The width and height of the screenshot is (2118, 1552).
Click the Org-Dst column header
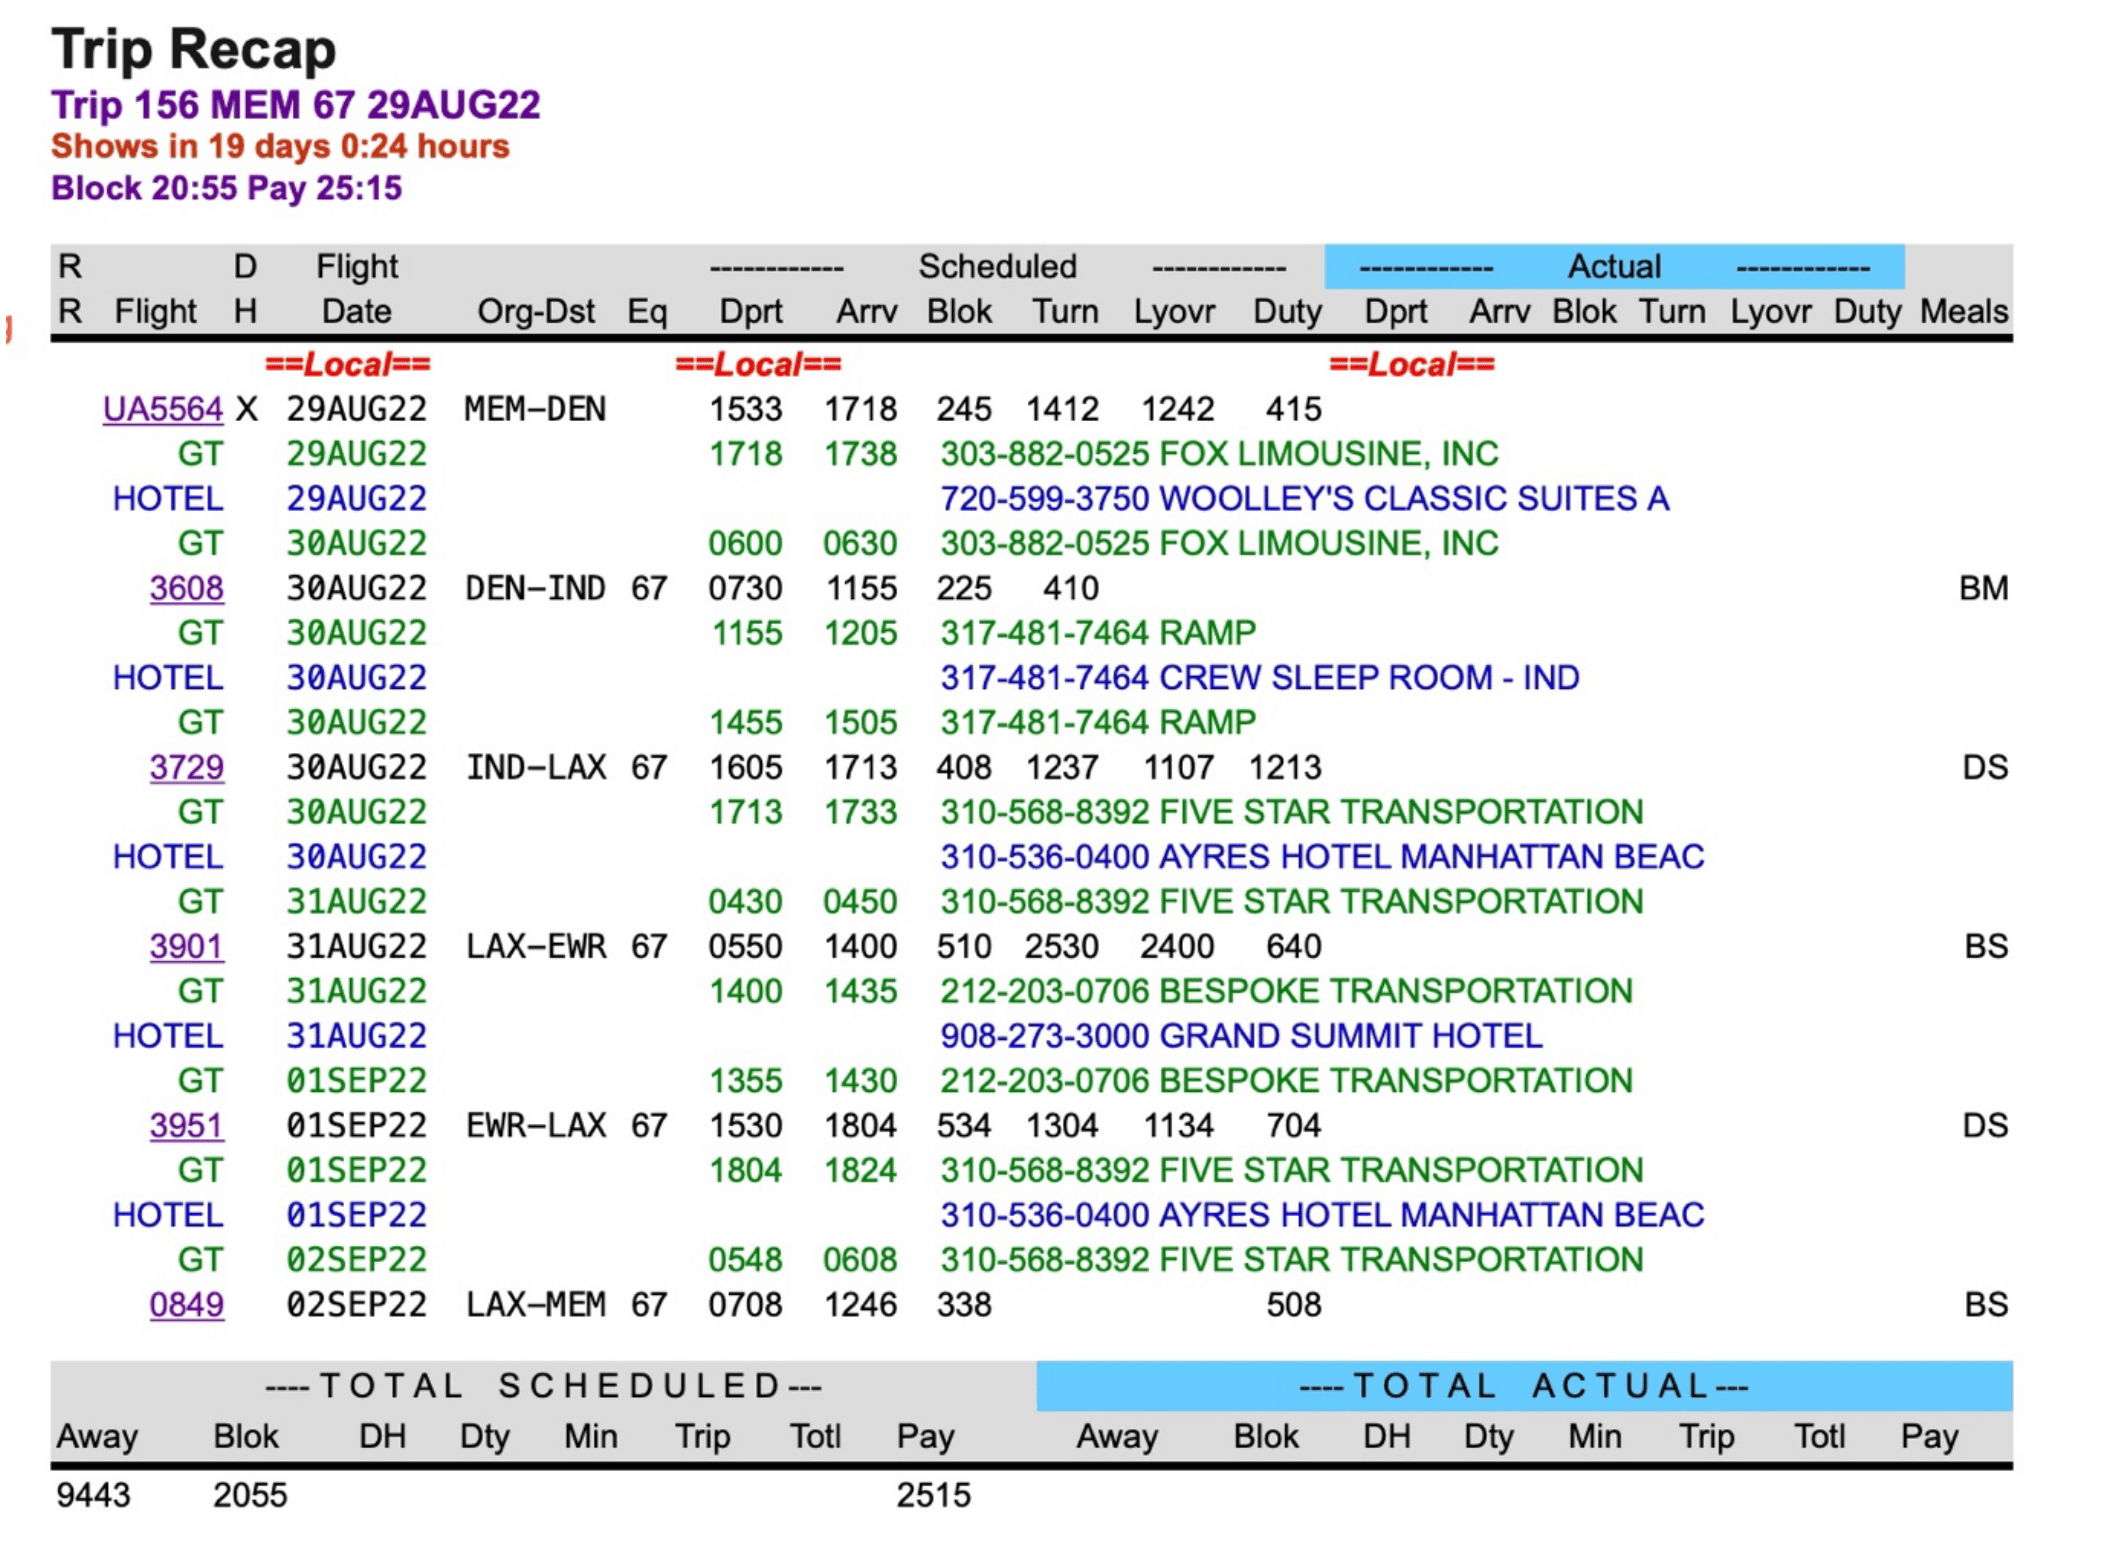pos(535,311)
